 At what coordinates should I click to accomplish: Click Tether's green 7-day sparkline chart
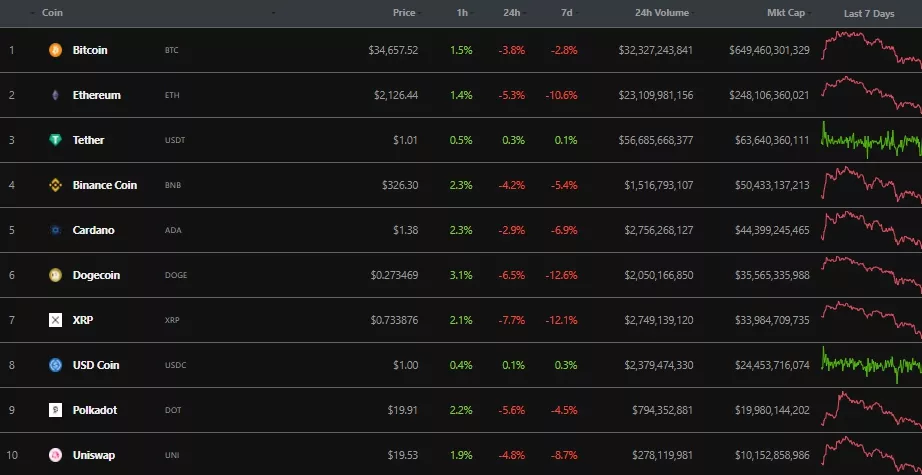pyautogui.click(x=870, y=140)
